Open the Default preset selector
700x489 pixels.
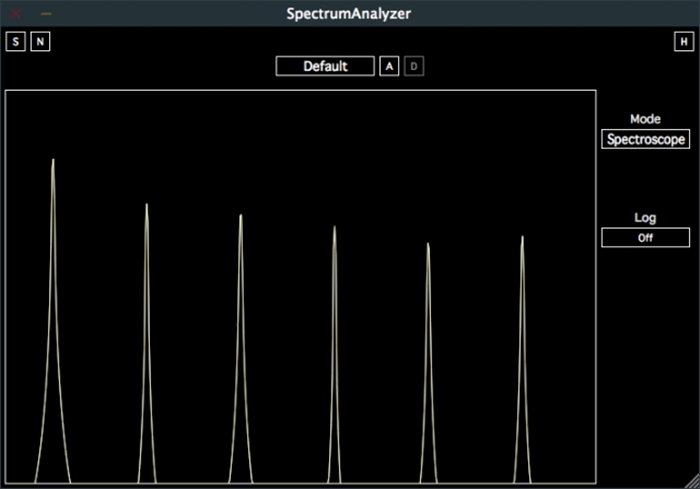click(325, 66)
